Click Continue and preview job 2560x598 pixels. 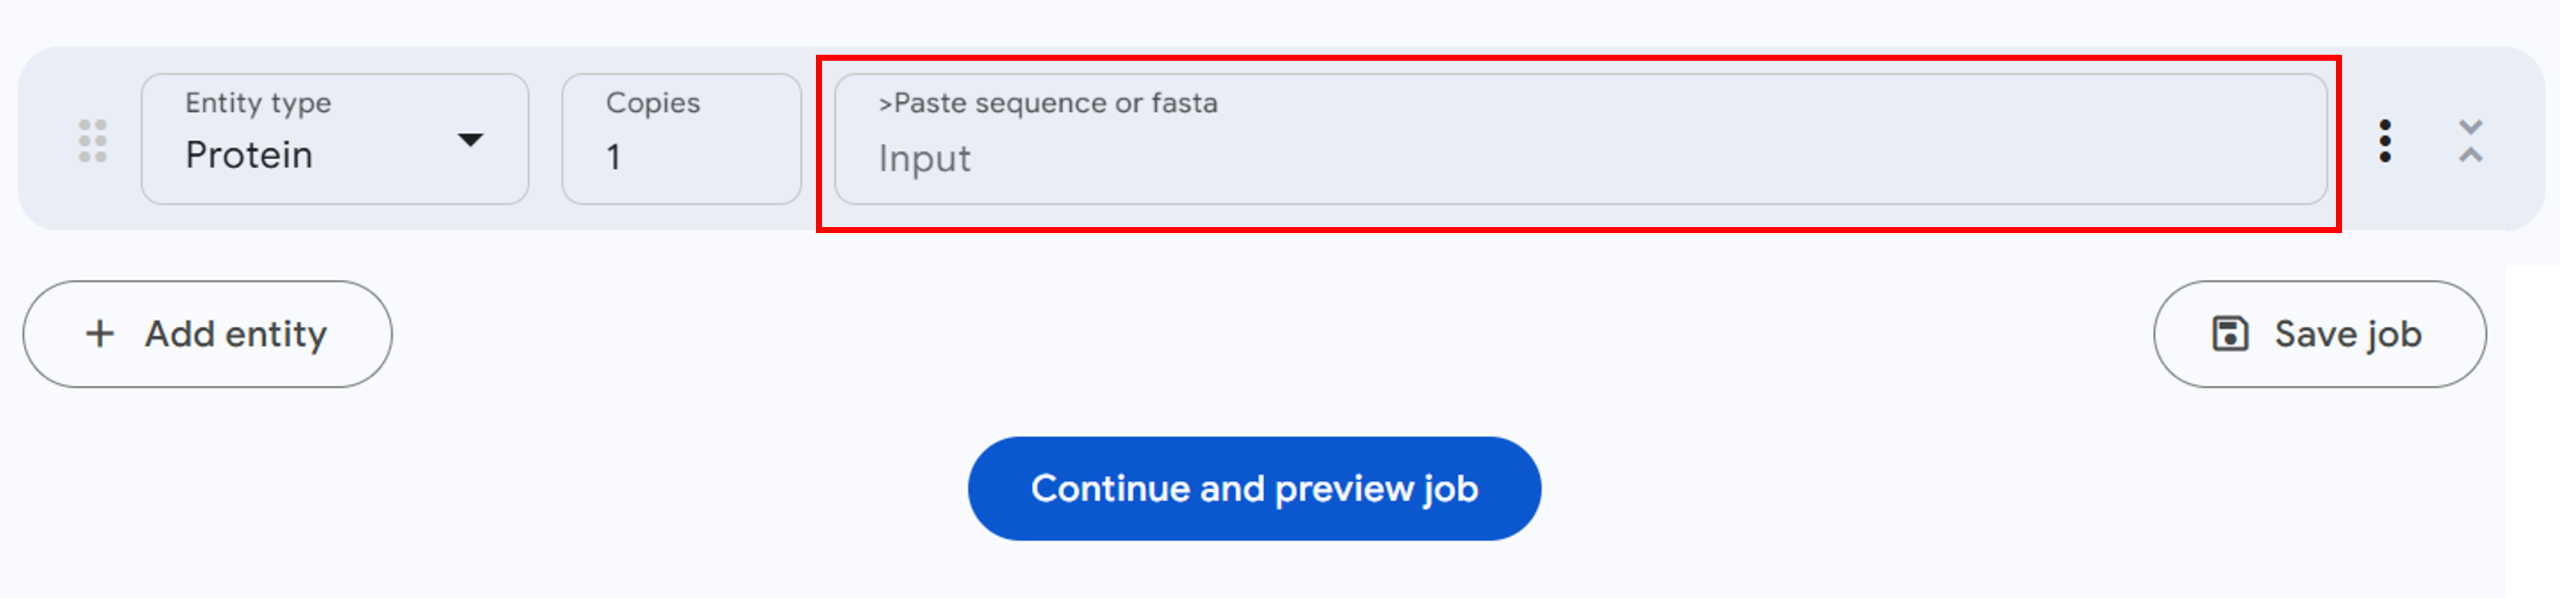click(1254, 489)
